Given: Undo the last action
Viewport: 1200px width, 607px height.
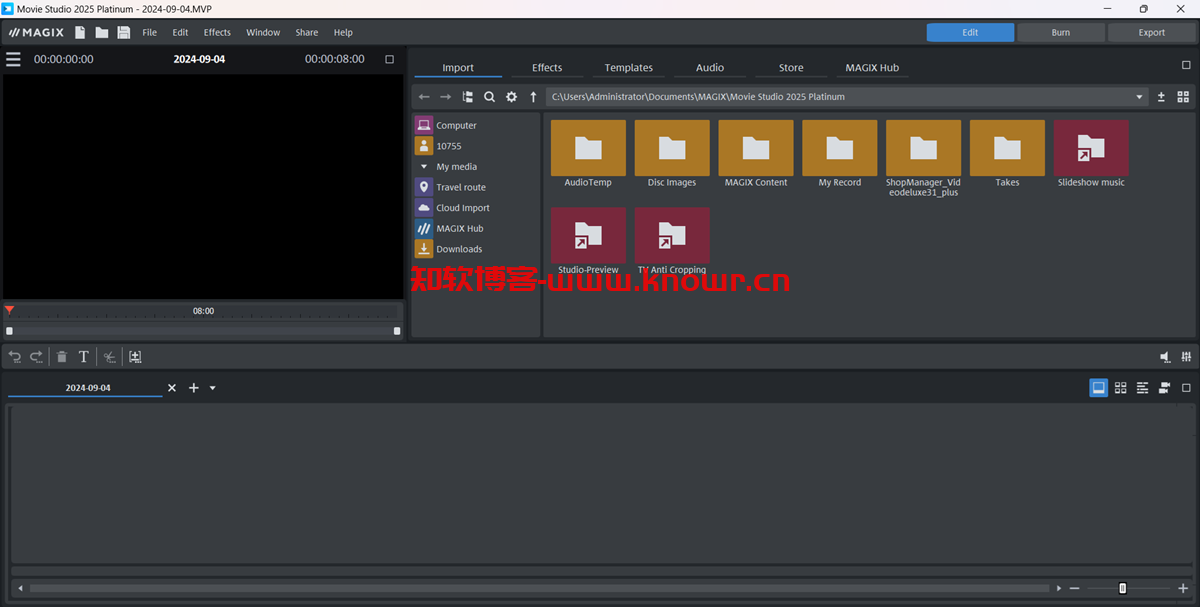Looking at the screenshot, I should pyautogui.click(x=15, y=356).
